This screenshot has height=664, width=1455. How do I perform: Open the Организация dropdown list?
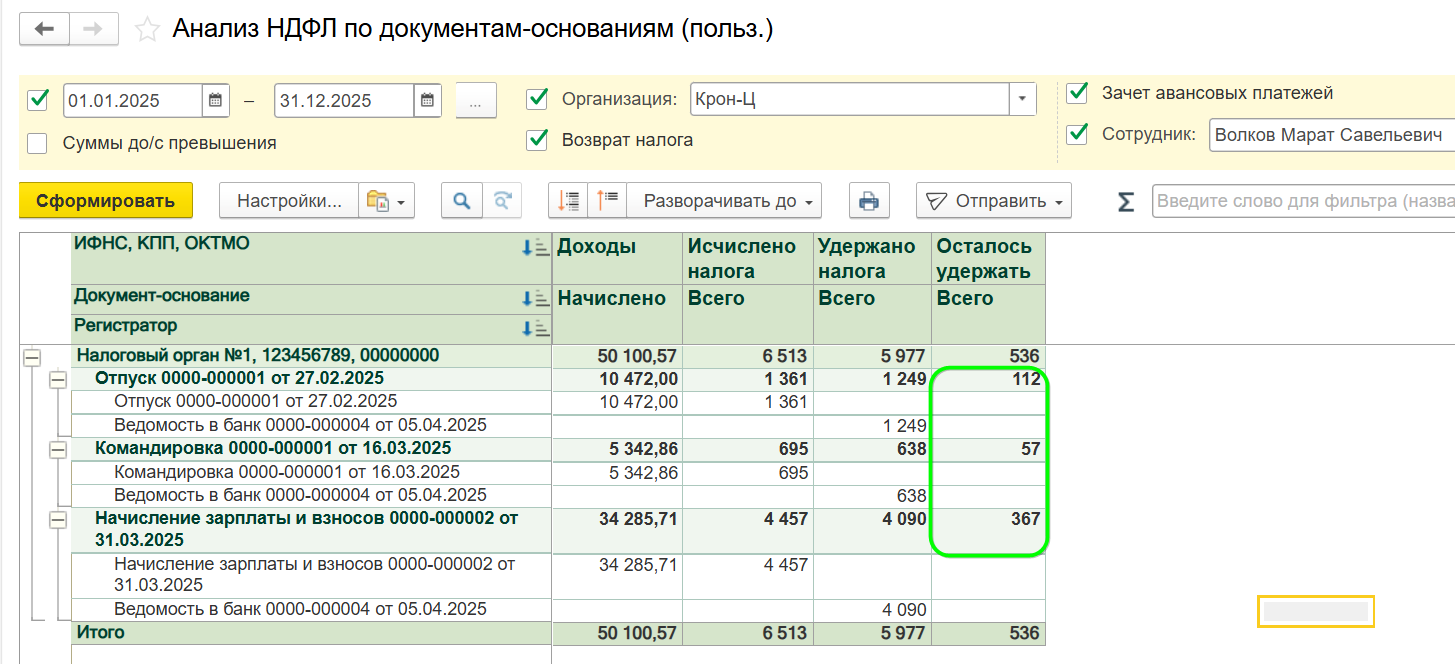1022,99
